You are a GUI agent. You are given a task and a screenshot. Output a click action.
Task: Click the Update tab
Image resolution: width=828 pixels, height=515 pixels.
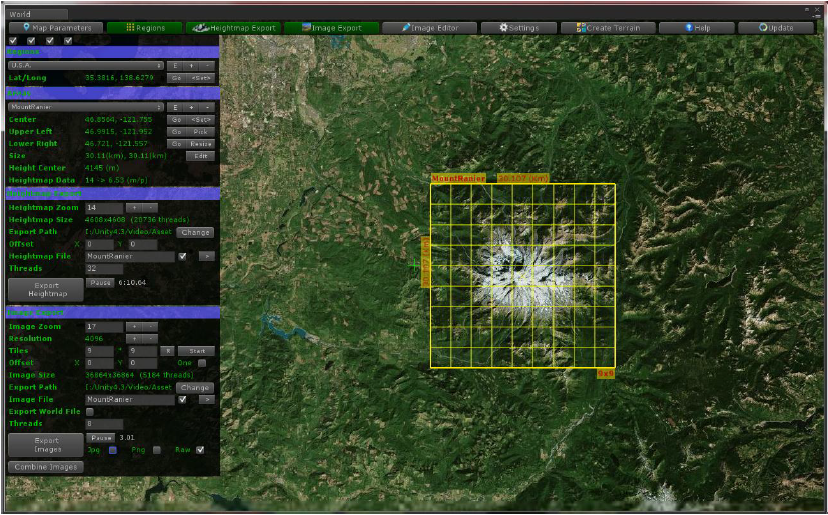coord(776,28)
